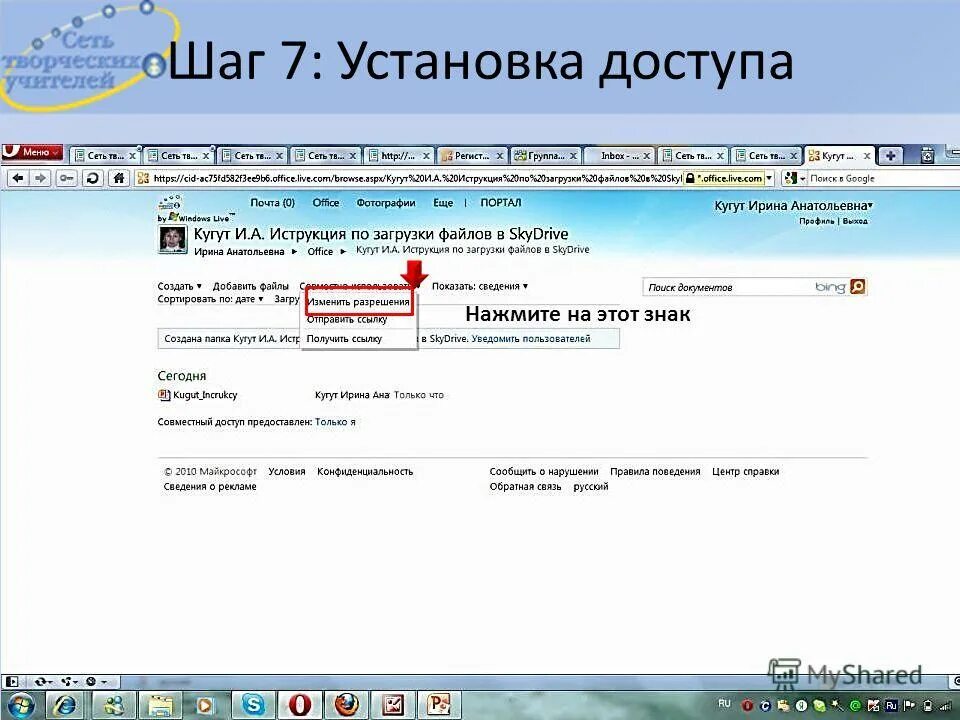960x720 pixels.
Task: Click the padlock icon in the address bar
Action: (690, 177)
